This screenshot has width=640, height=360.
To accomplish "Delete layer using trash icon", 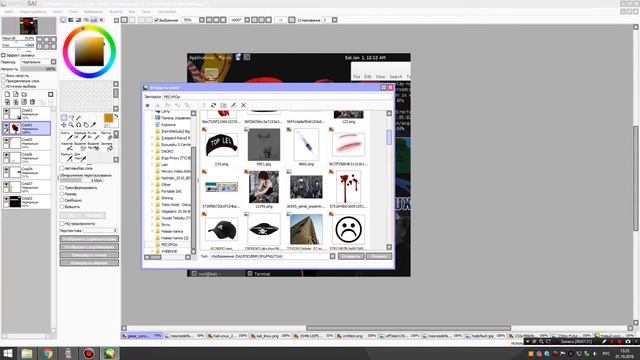I will click(32, 102).
